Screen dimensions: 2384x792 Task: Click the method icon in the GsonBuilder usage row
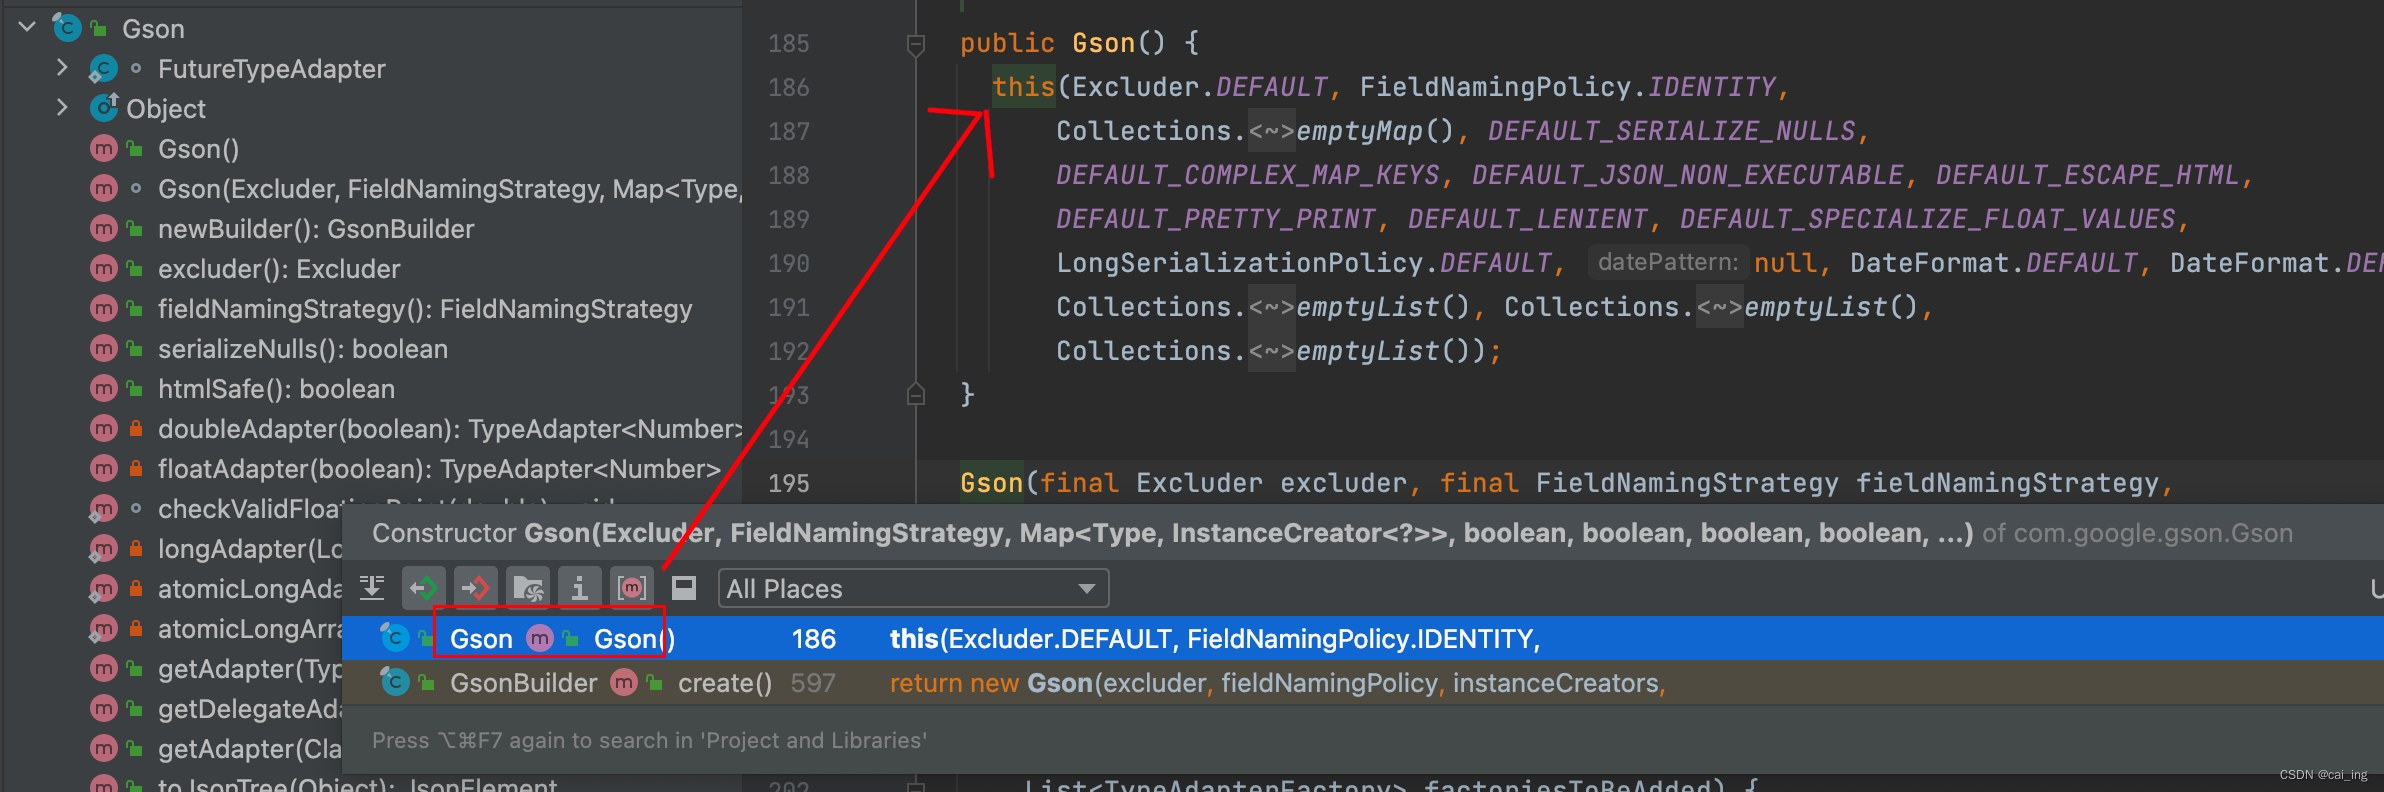(x=624, y=683)
